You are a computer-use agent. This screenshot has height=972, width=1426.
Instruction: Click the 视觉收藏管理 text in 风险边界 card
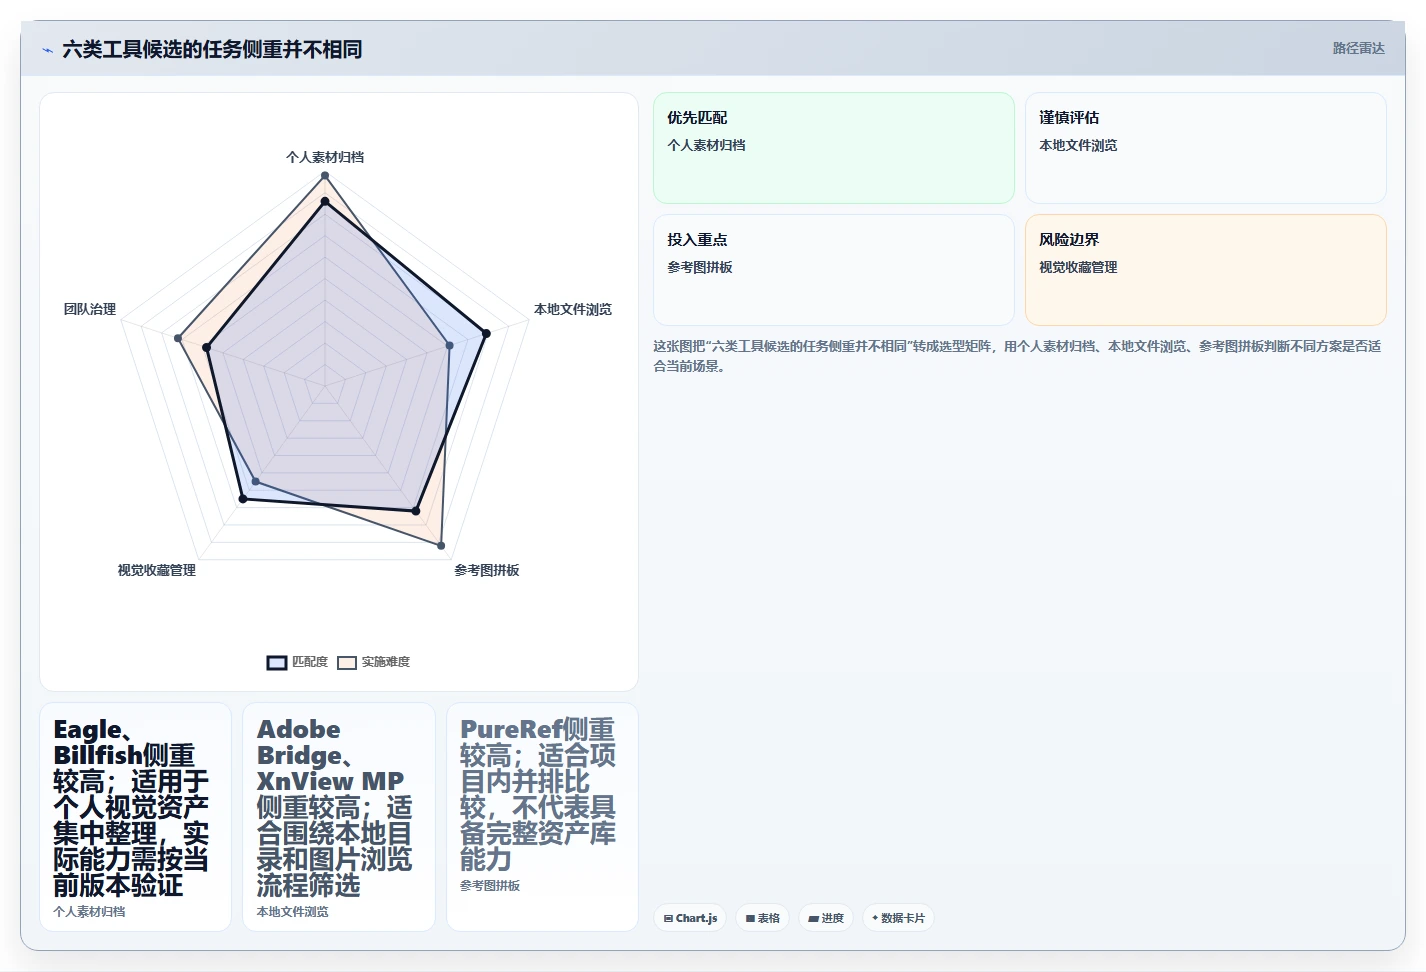(x=1078, y=267)
